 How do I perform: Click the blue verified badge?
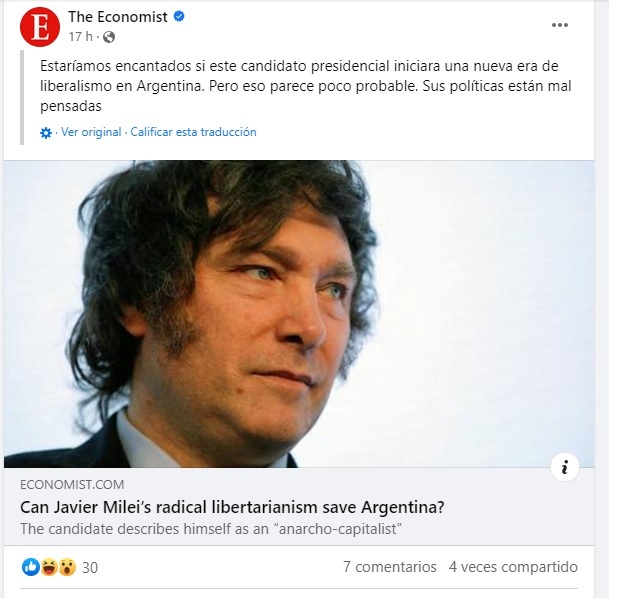tap(179, 17)
